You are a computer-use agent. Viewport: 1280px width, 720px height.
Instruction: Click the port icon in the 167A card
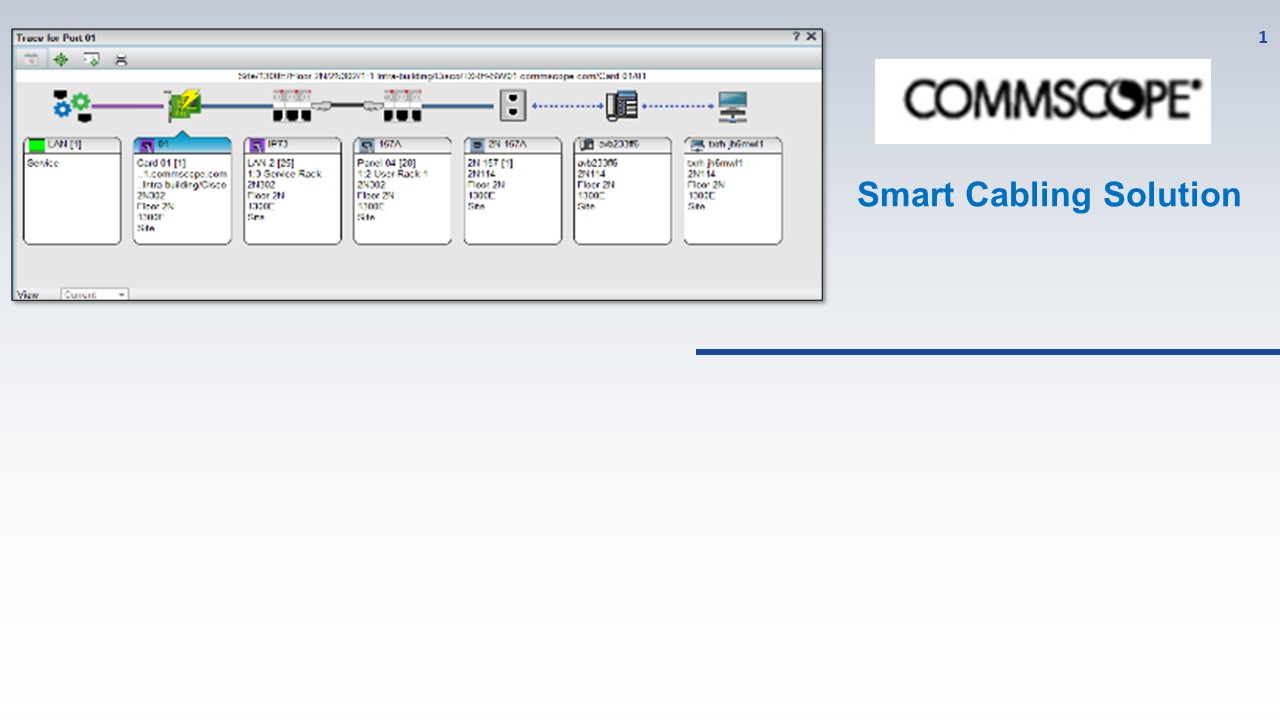[x=367, y=146]
